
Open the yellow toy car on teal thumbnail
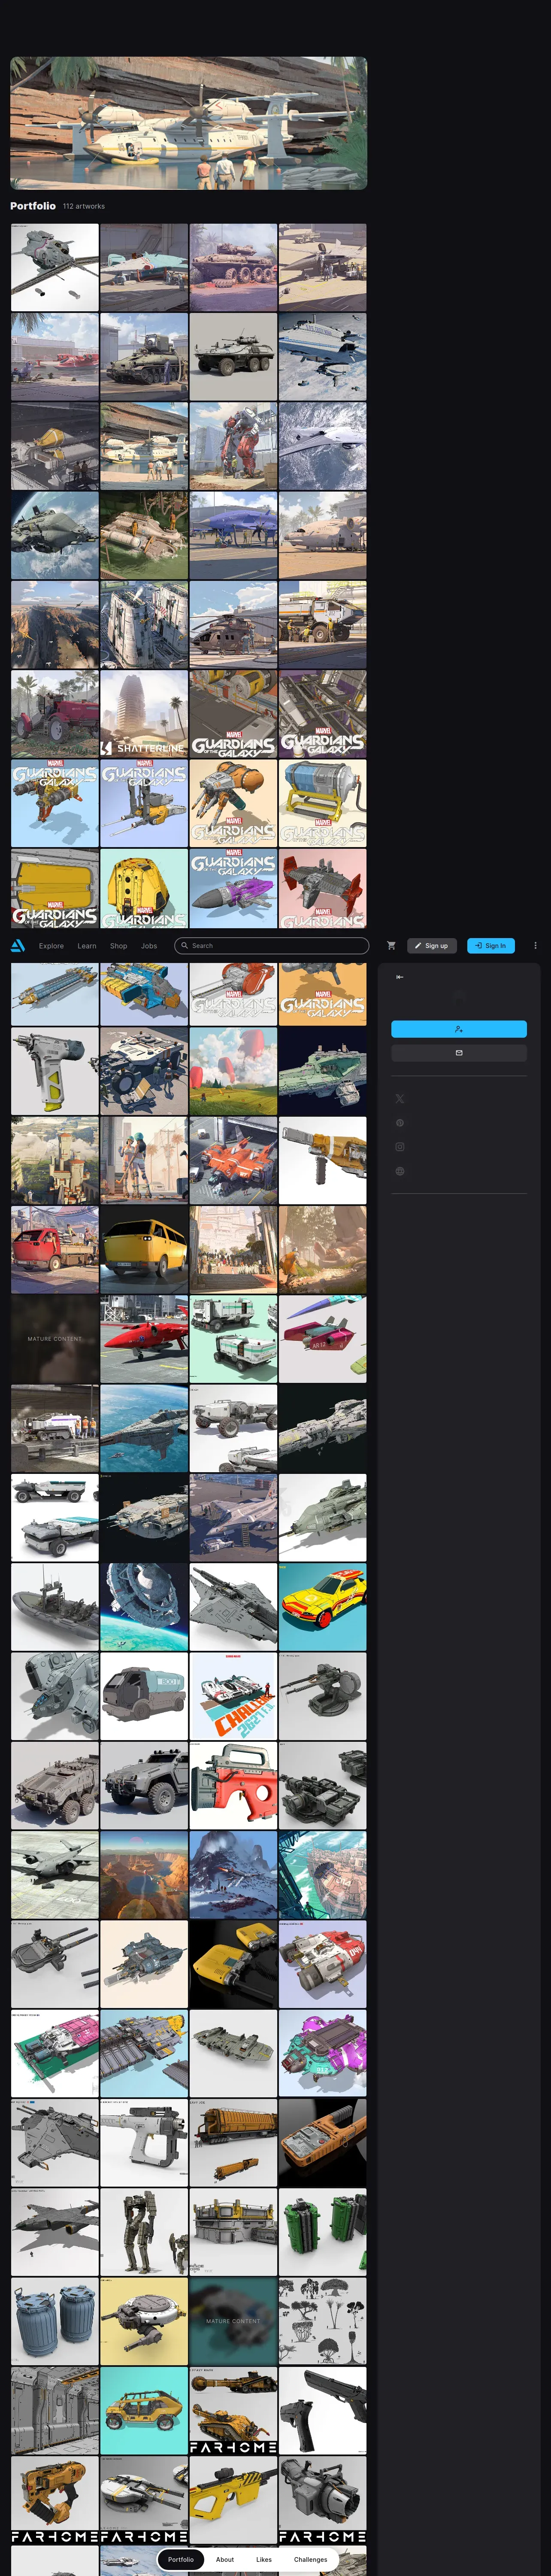tap(322, 1607)
